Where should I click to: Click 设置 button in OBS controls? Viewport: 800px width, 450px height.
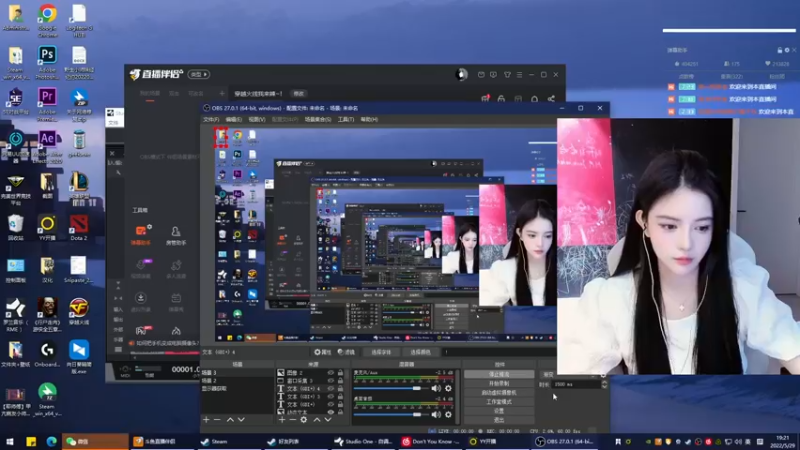499,411
